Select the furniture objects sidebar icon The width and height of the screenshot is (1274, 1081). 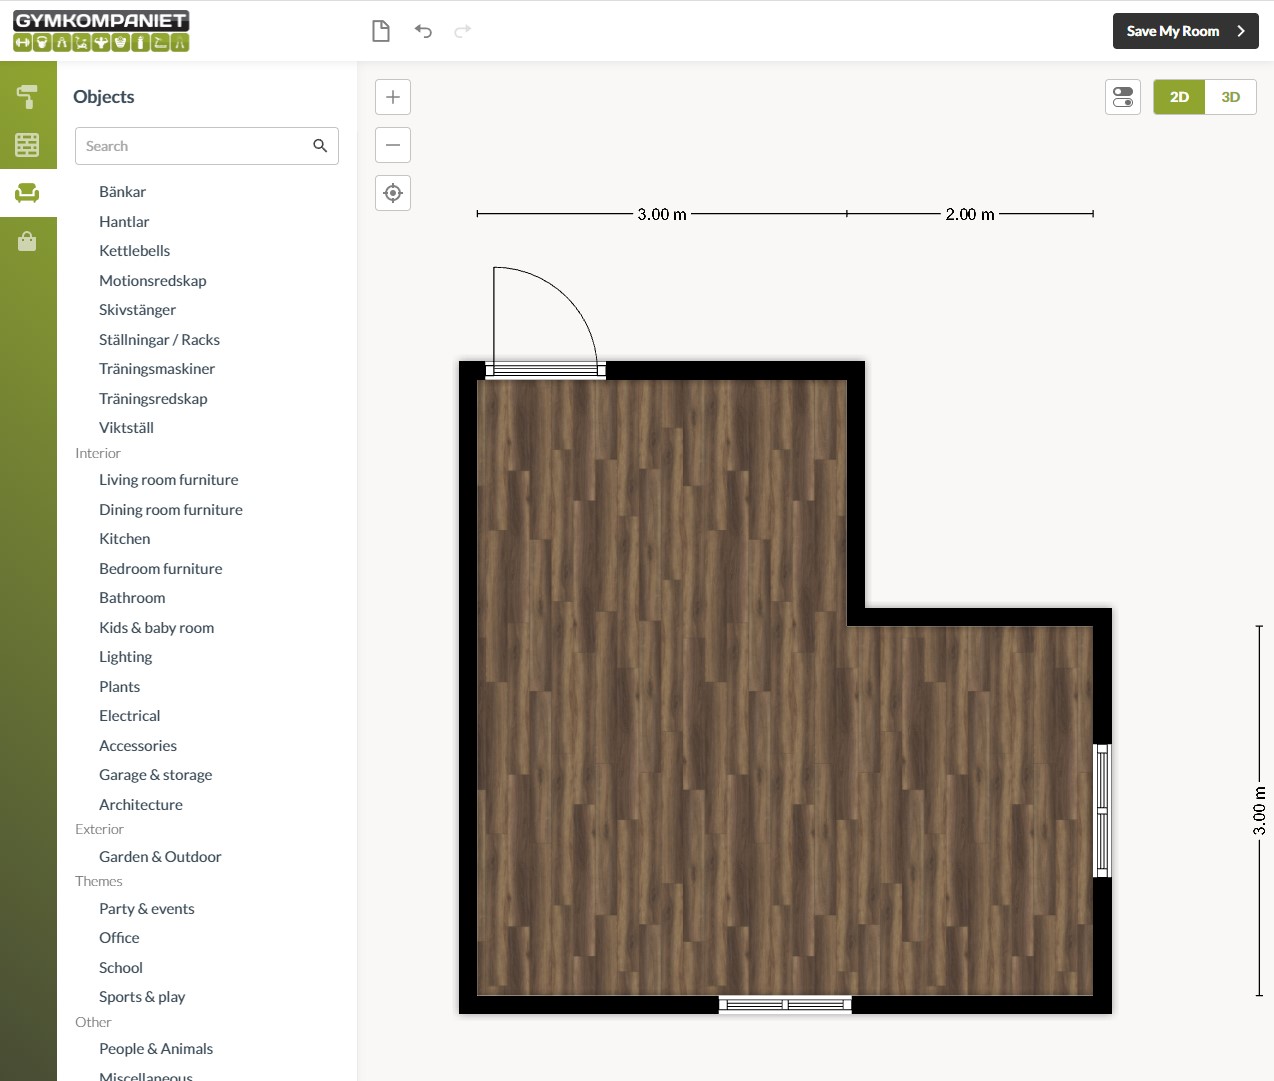(27, 193)
